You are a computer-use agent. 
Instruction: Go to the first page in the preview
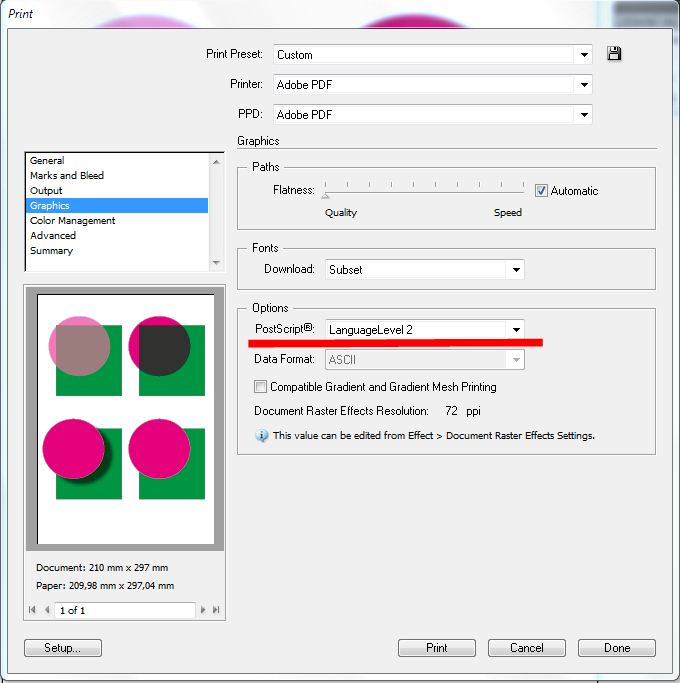(32, 610)
